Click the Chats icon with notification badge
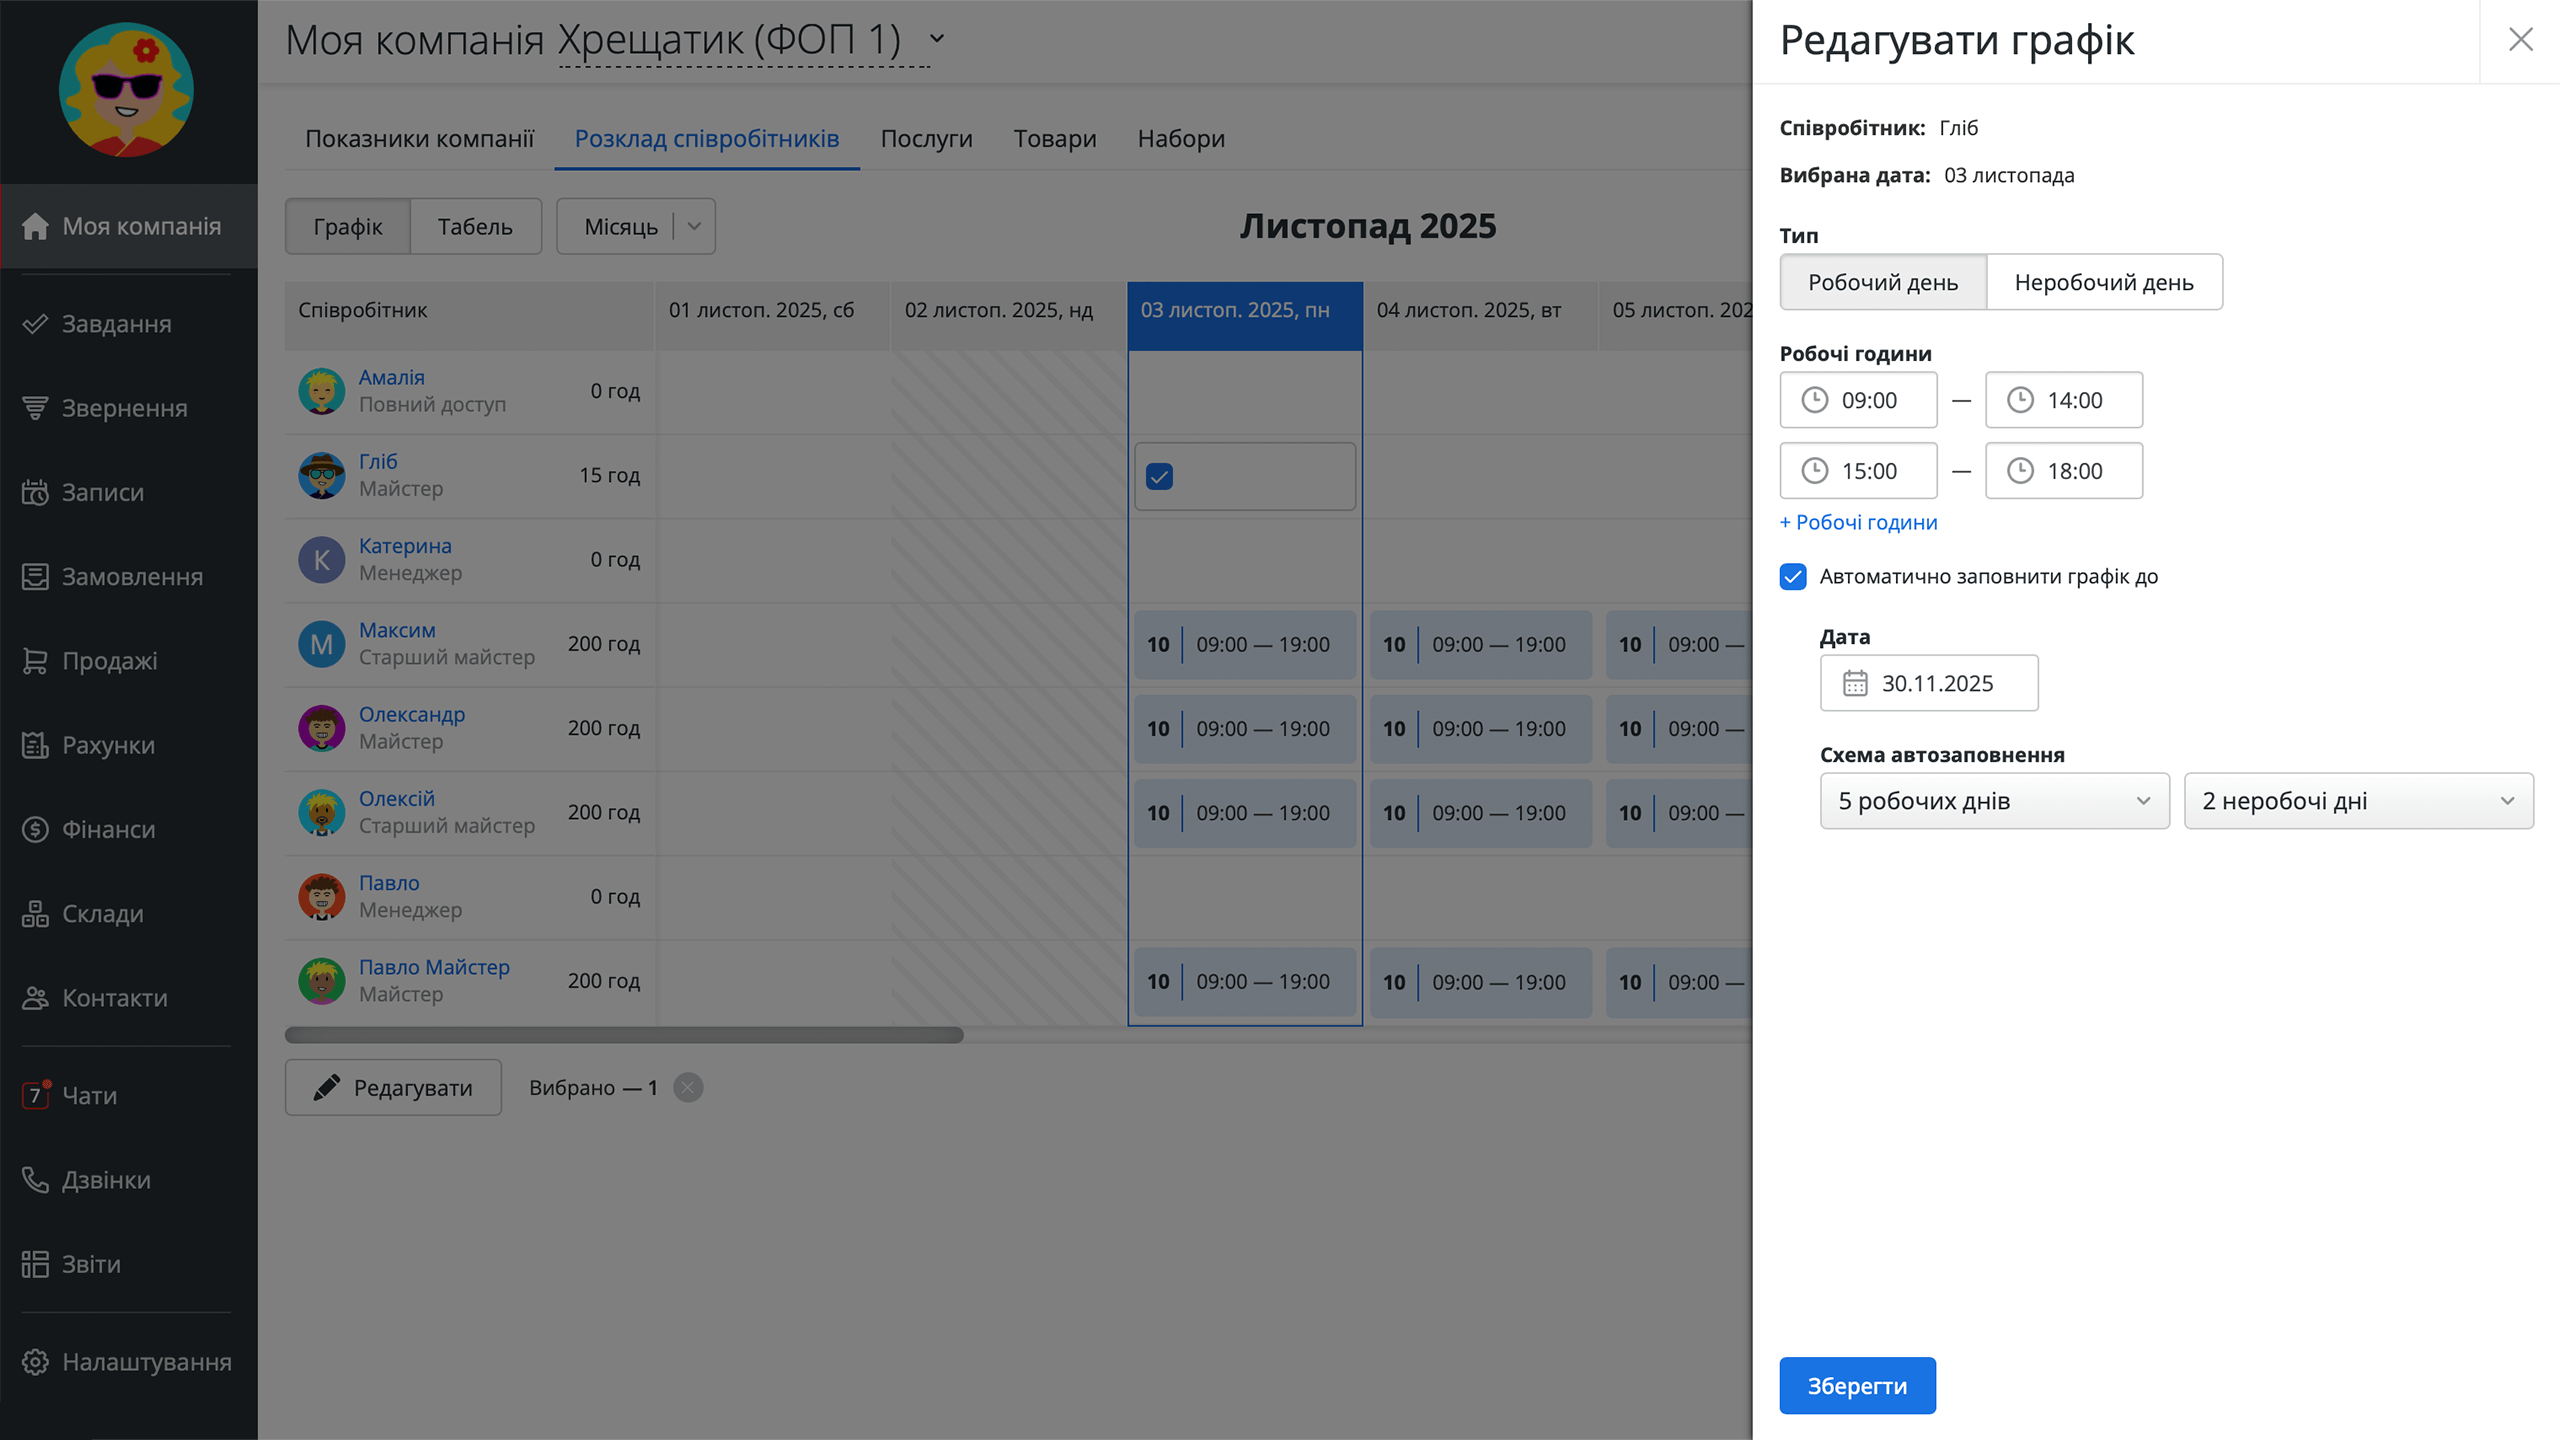This screenshot has height=1440, width=2560. [x=35, y=1095]
